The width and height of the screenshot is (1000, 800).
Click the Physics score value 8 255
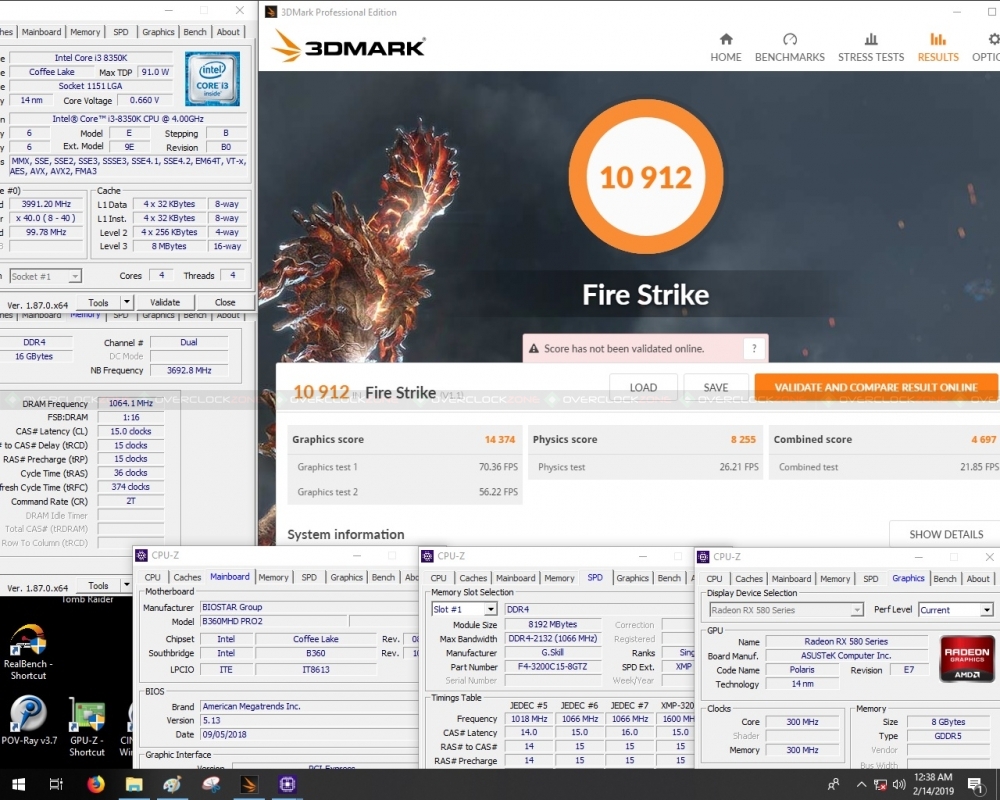pos(743,440)
